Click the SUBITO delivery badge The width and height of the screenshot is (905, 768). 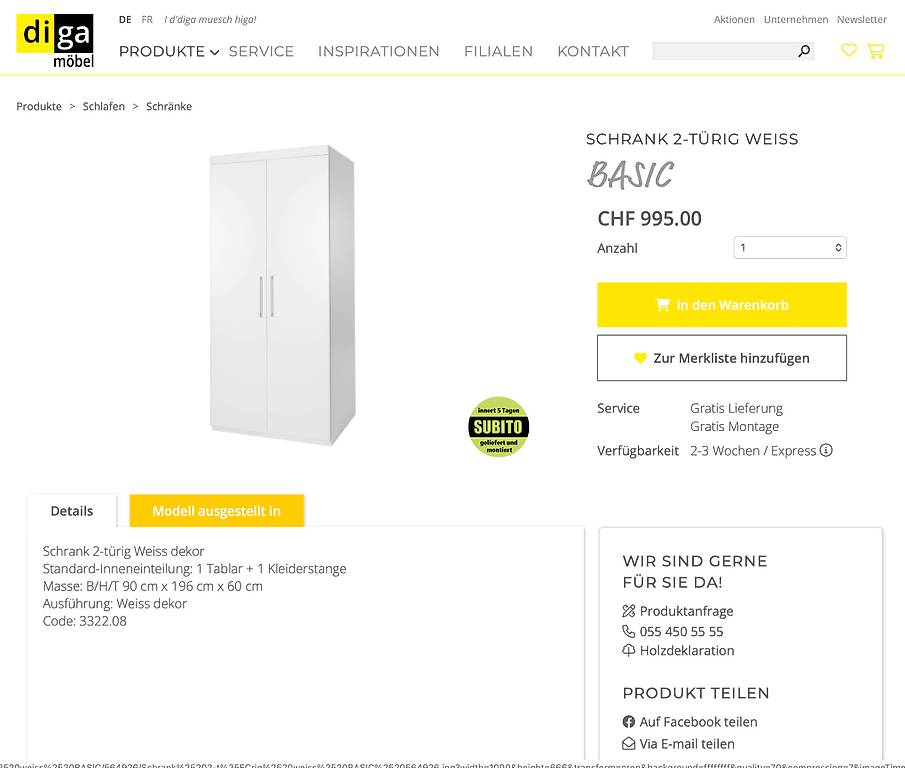pos(498,427)
